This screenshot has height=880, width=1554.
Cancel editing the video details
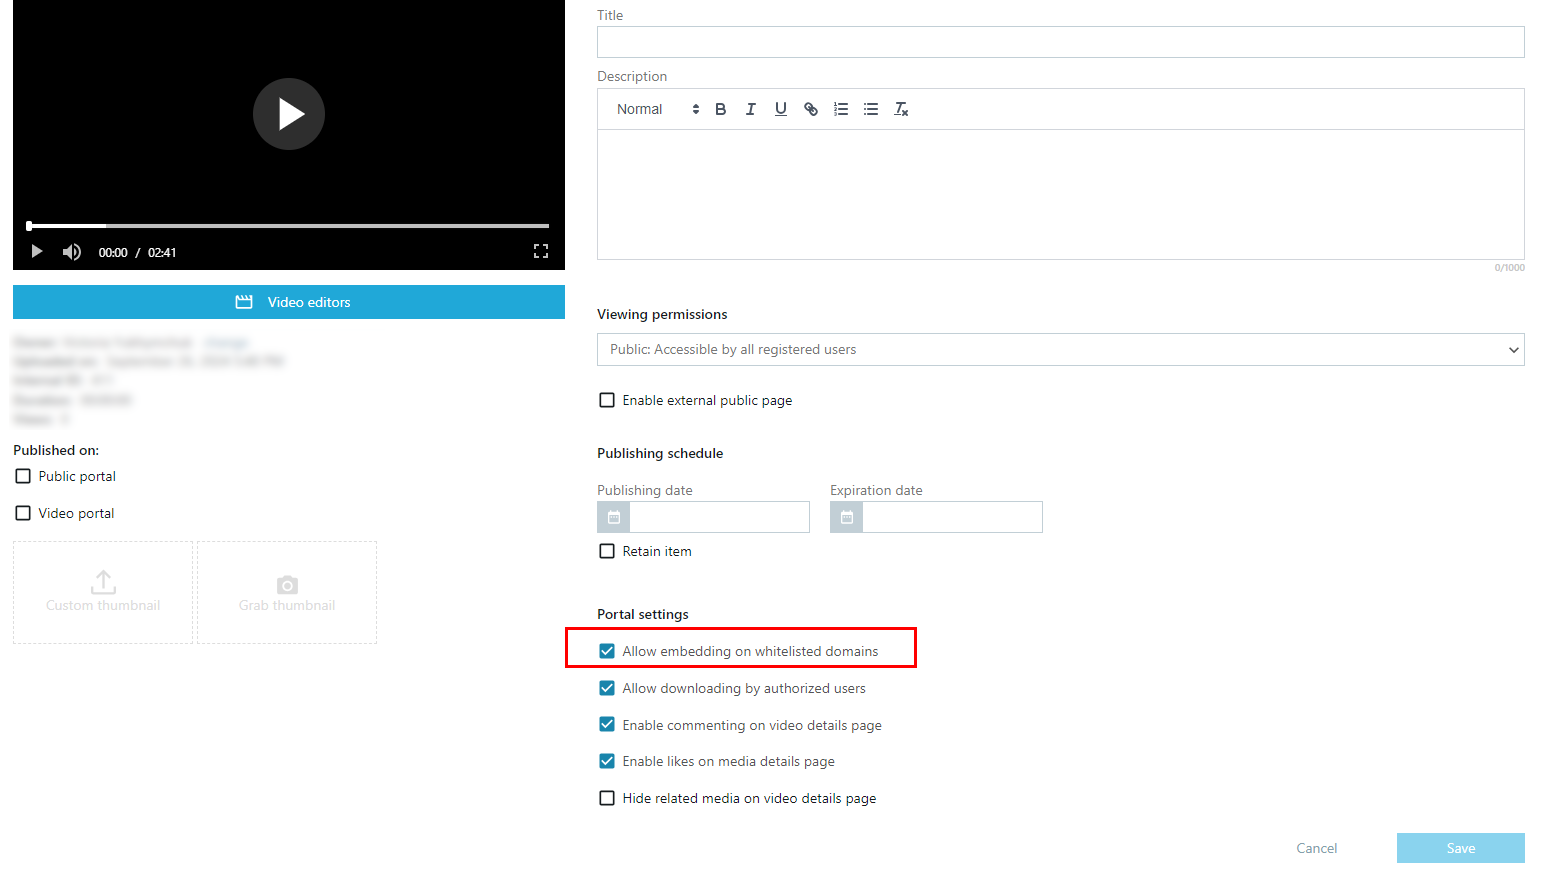coord(1316,847)
